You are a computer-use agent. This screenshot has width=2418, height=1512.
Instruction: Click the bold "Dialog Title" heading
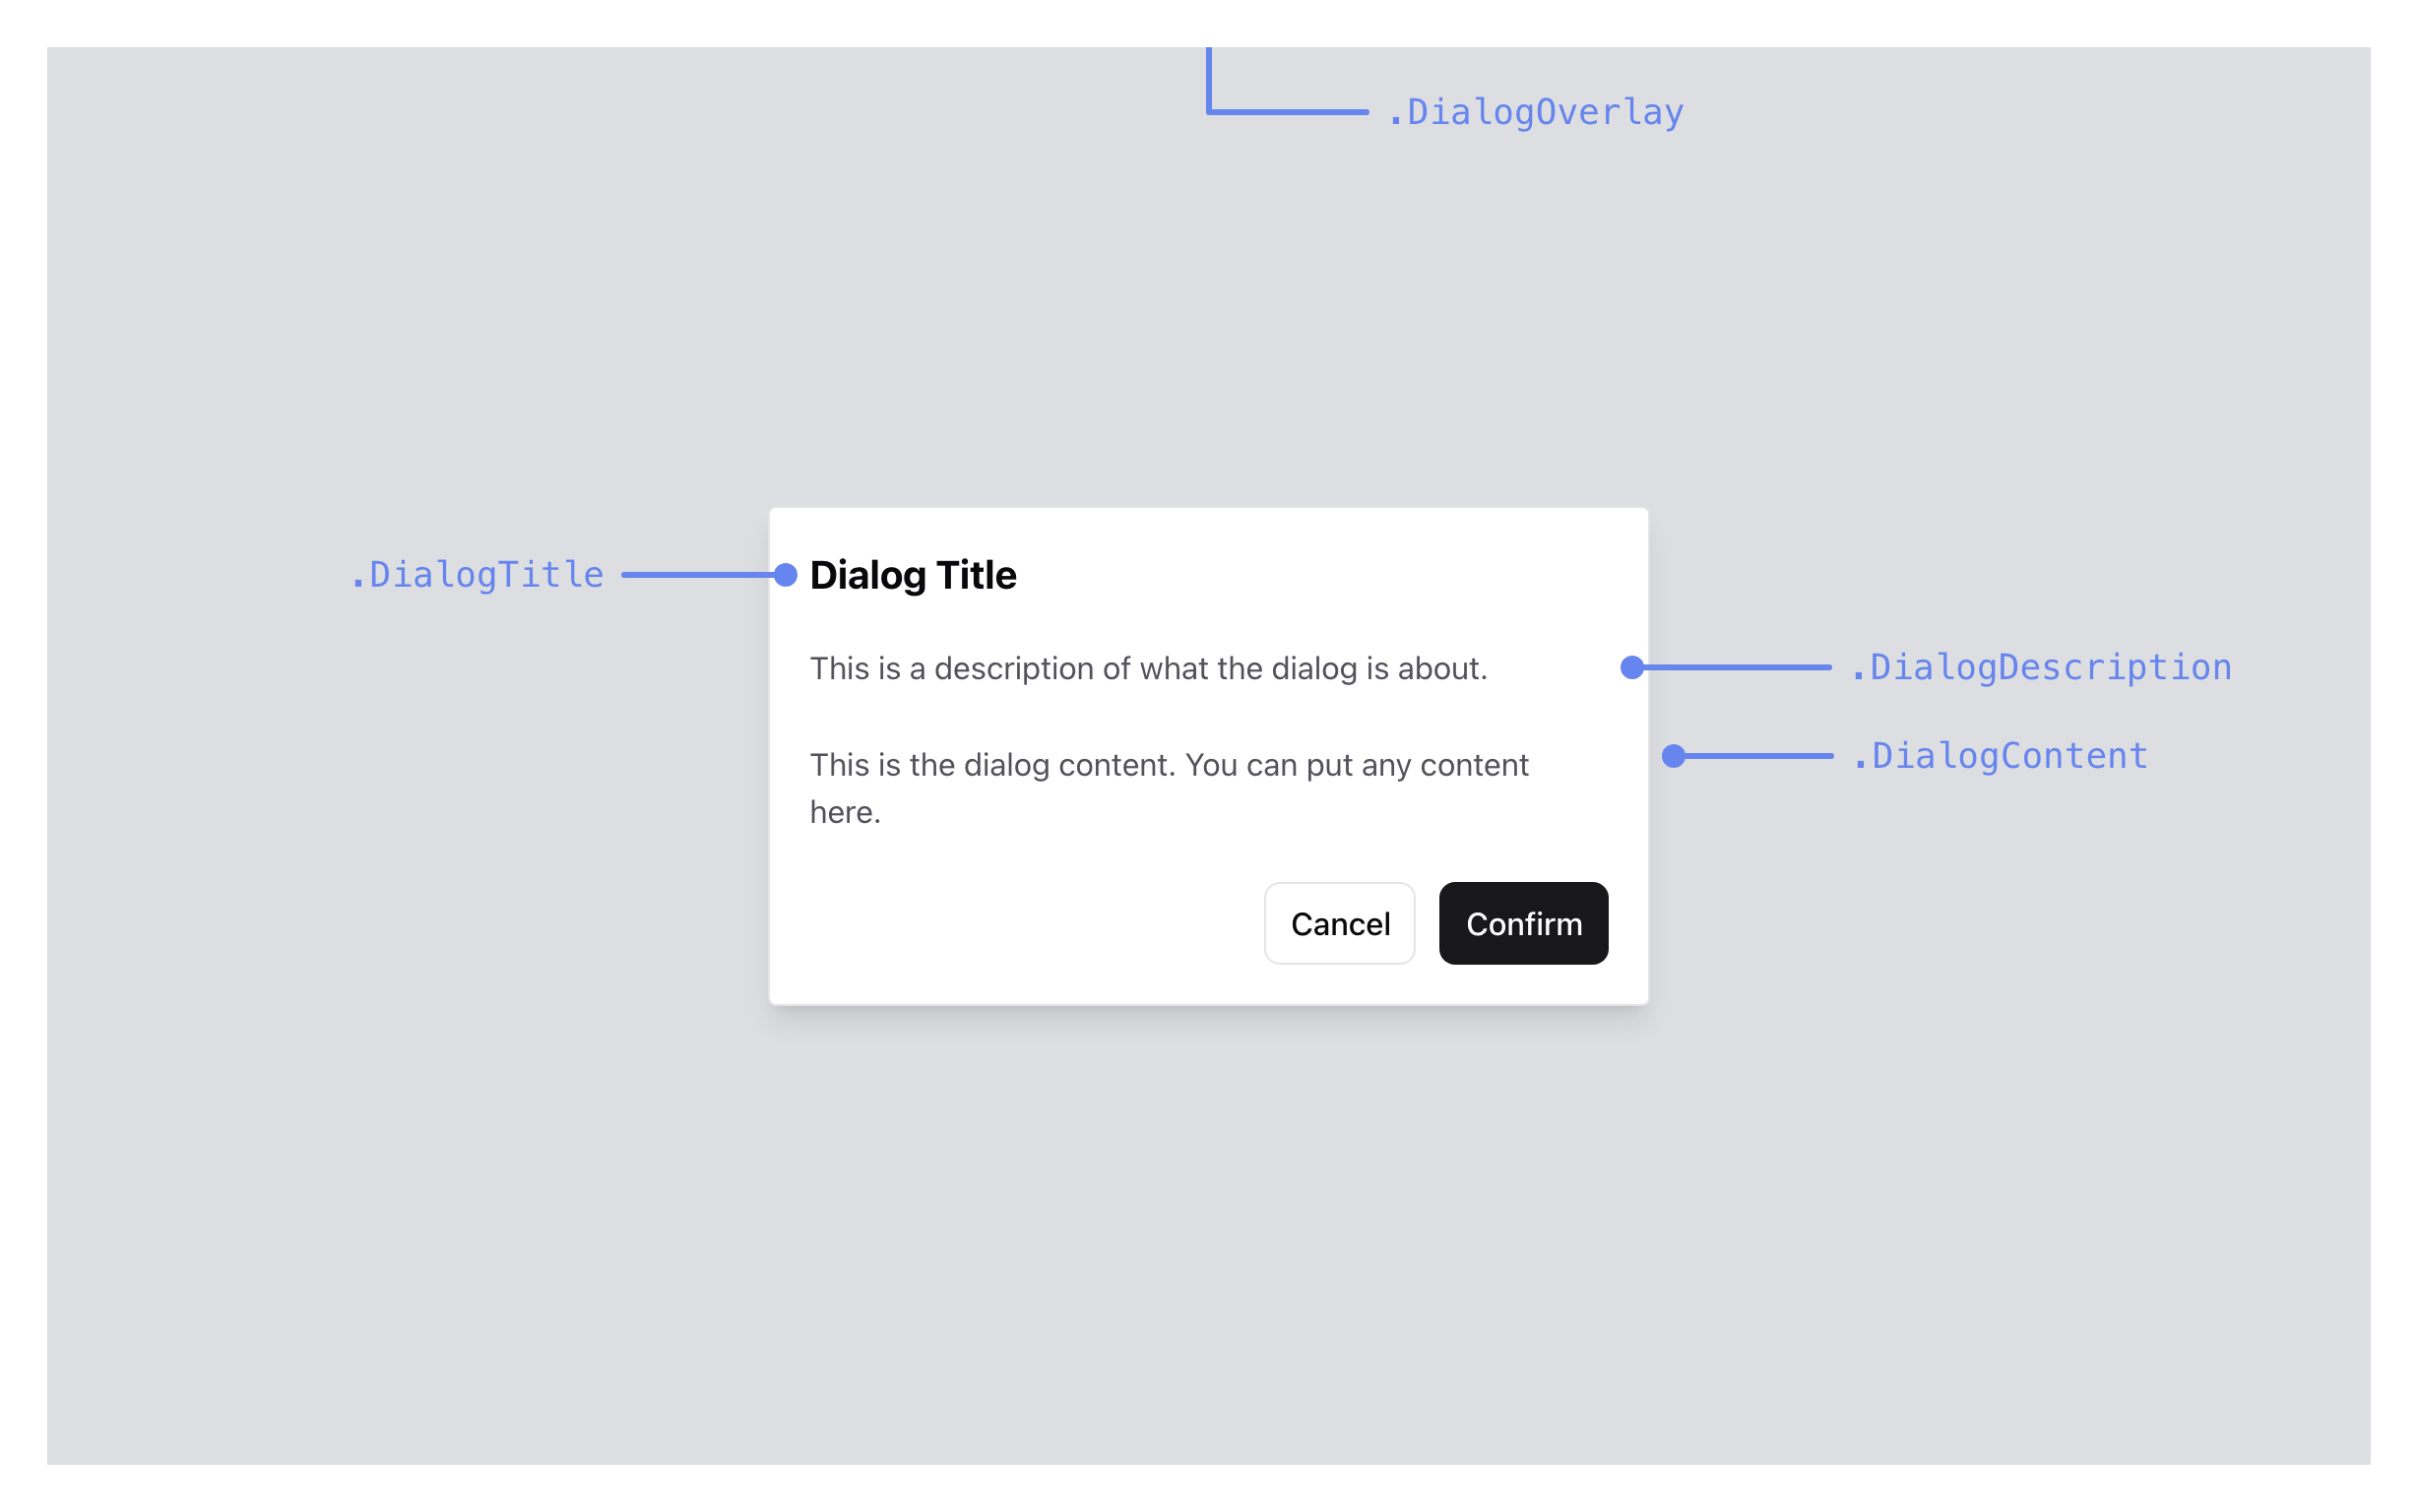[x=913, y=575]
